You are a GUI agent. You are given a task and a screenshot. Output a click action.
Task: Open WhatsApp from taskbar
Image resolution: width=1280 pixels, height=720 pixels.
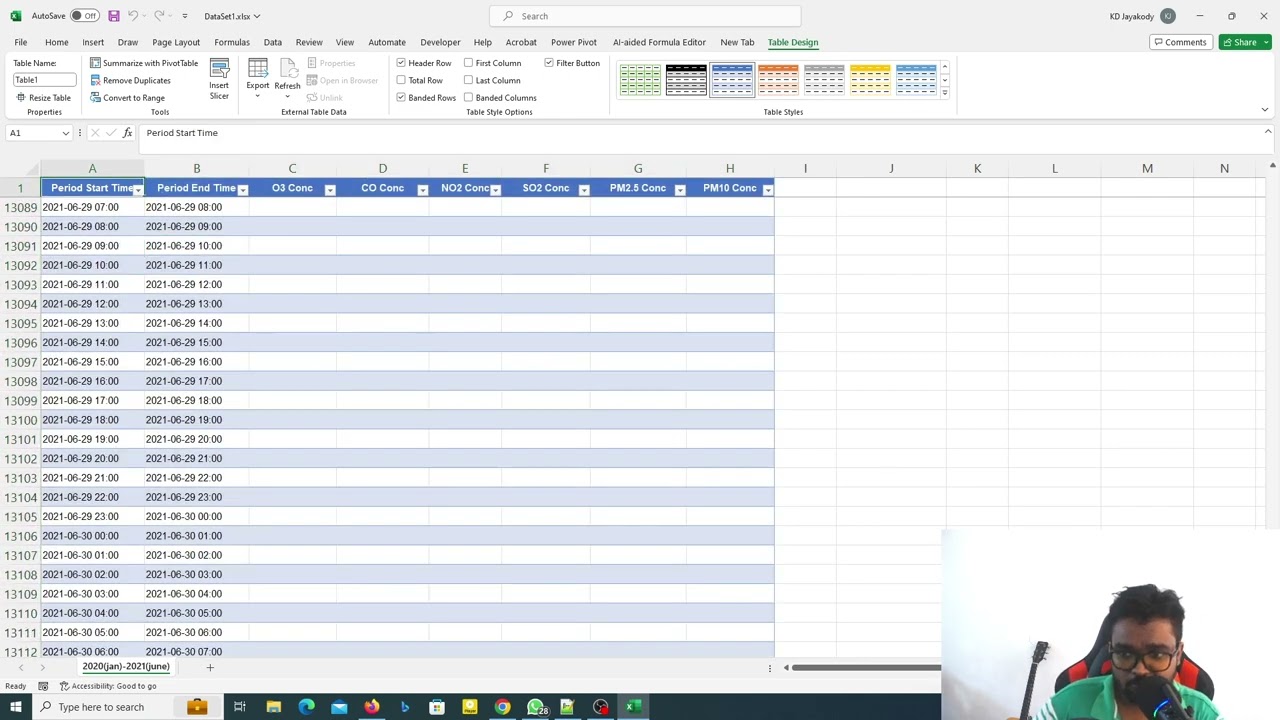tap(536, 707)
